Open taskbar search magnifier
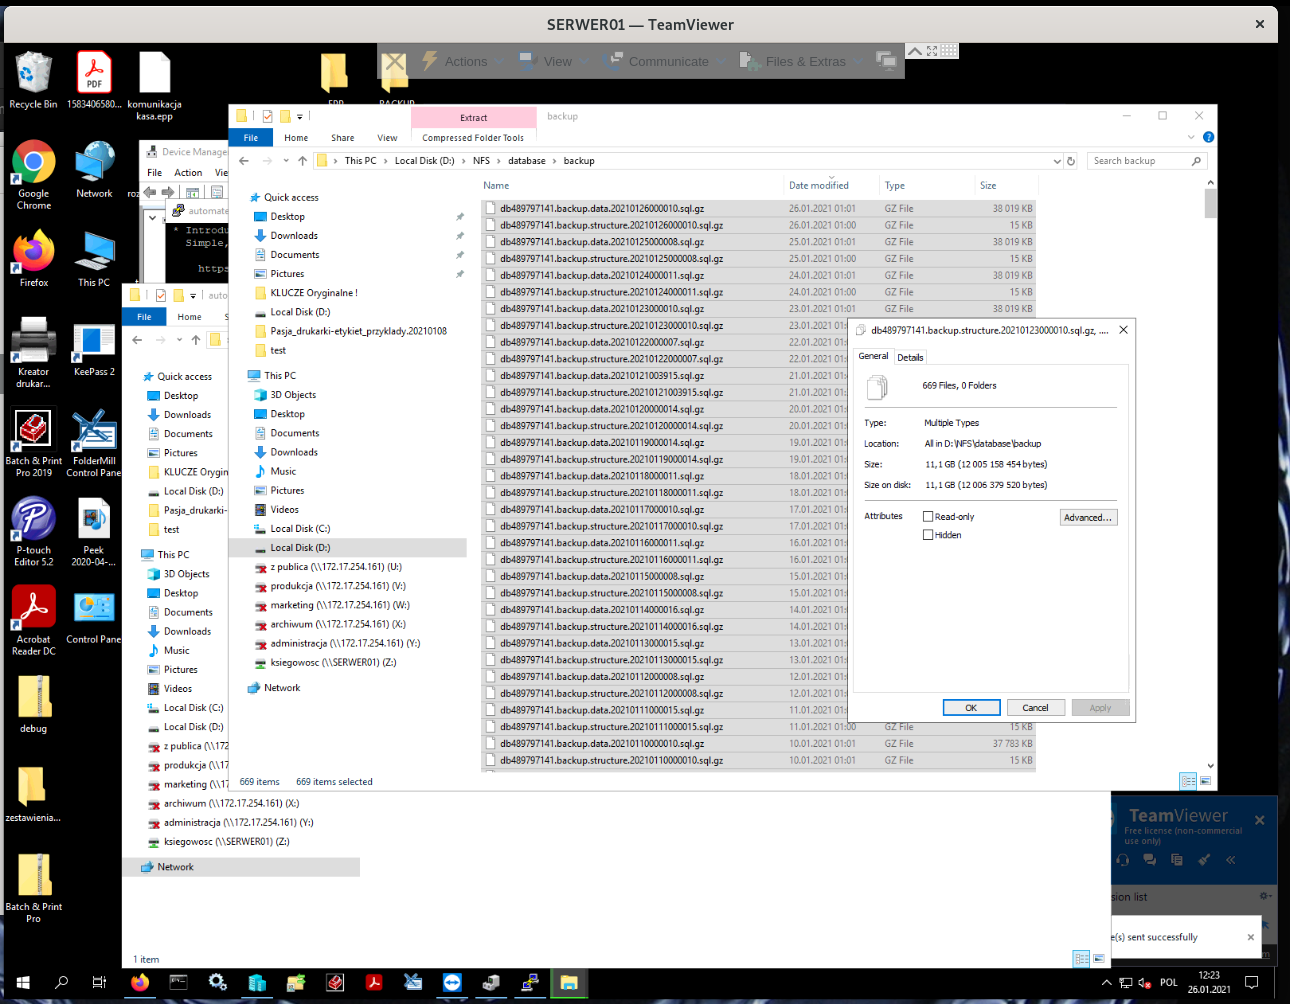Screen dimensions: 1290x1004 pos(61,983)
